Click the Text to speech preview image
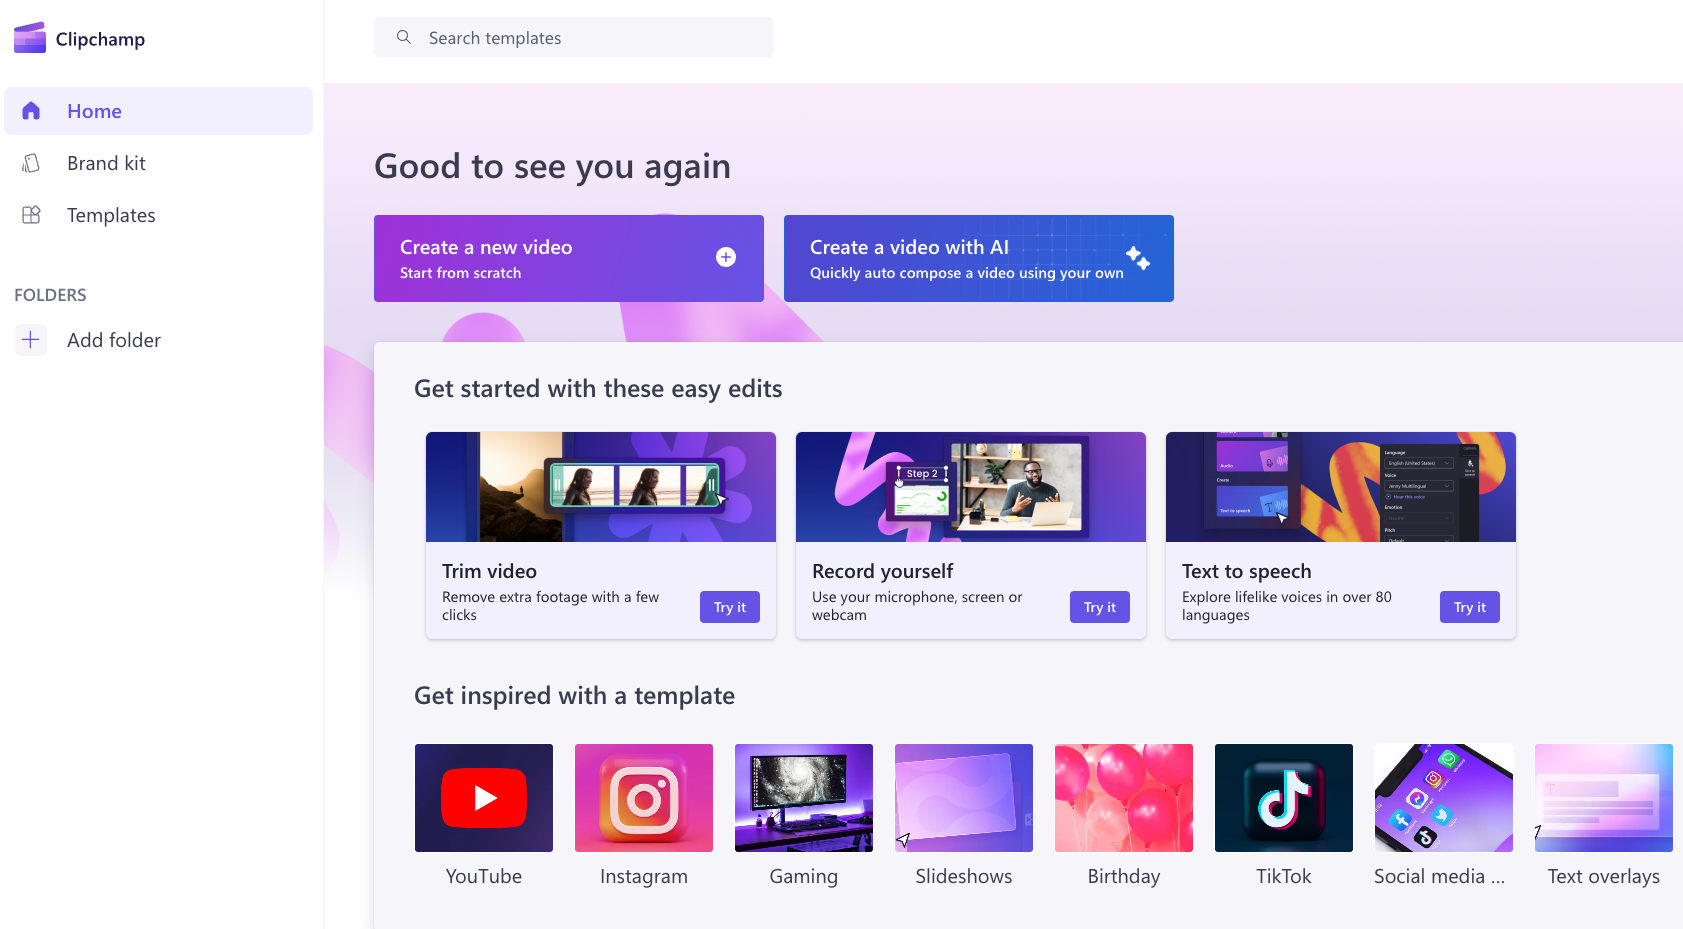The height and width of the screenshot is (929, 1683). click(x=1341, y=487)
